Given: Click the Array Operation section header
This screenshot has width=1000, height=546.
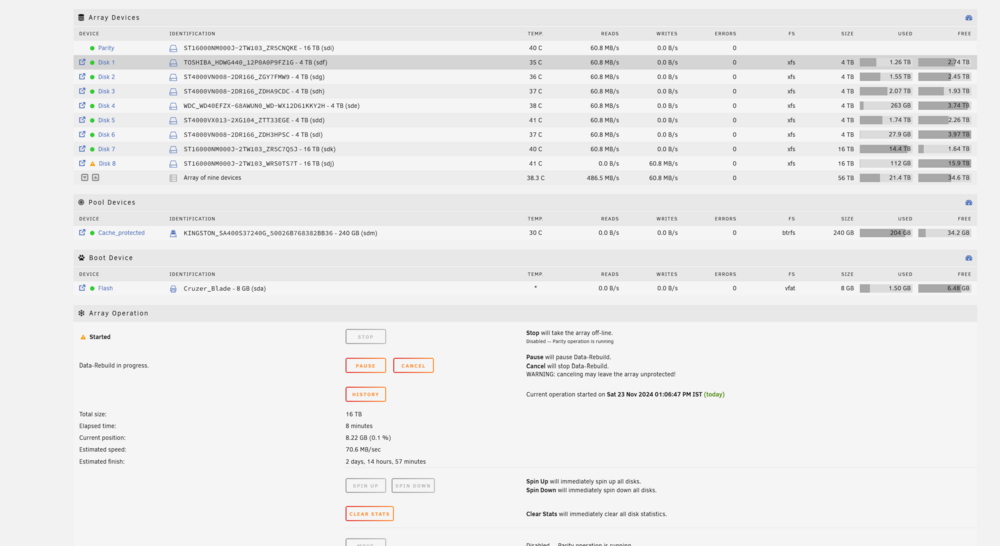Looking at the screenshot, I should pyautogui.click(x=525, y=313).
